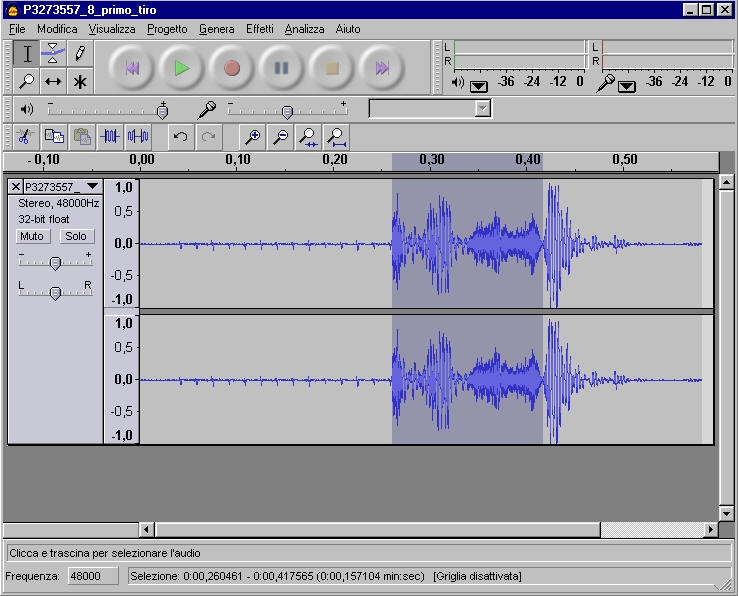Select the Zoom magnifier tool
Viewport: 738px width, 596px height.
pos(27,81)
